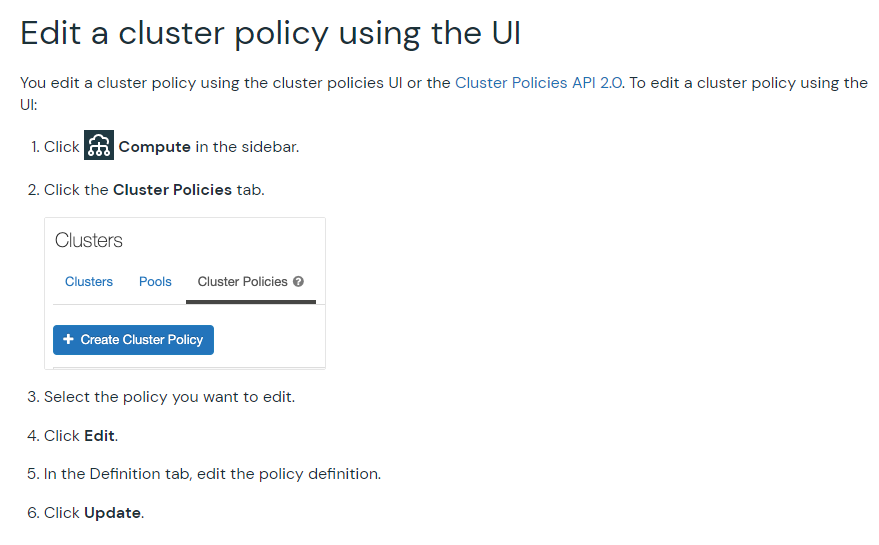Click the help question mark beside Cluster Policies
879x545 pixels.
coord(299,282)
